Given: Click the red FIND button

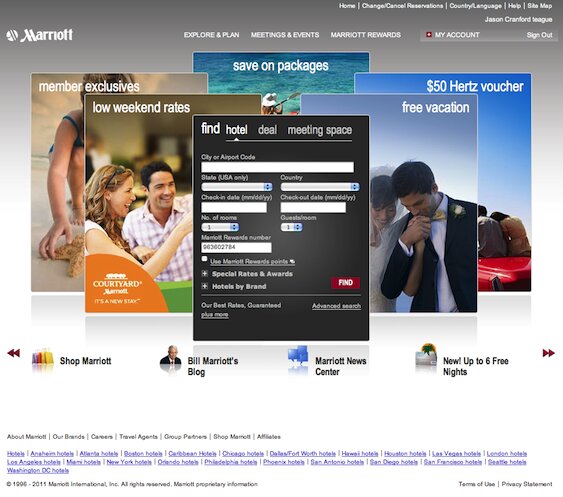Looking at the screenshot, I should coord(345,283).
